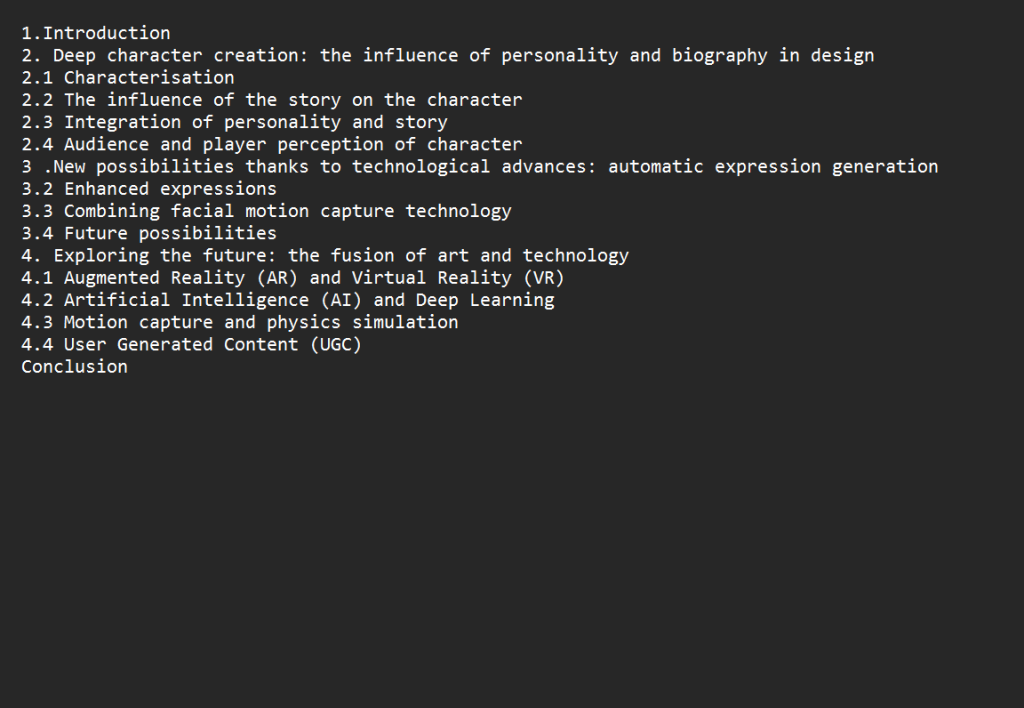Viewport: 1024px width, 708px height.
Task: Click '2.3 Integration of personality and story'
Action: point(234,122)
